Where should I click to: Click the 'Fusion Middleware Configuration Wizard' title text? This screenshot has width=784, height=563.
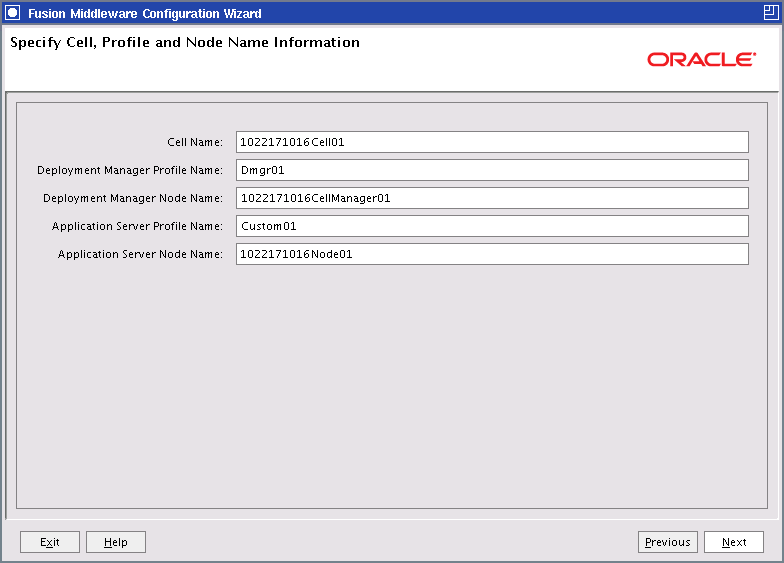point(144,14)
